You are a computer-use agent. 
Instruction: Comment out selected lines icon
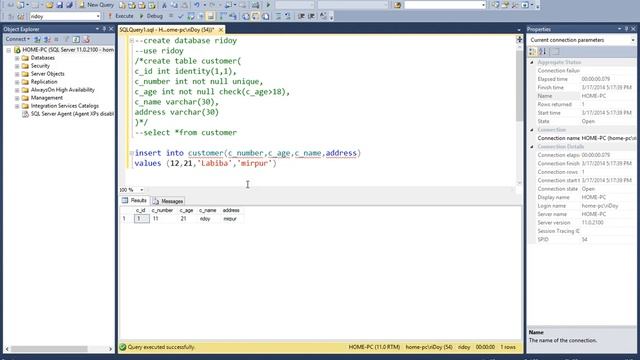278,16
